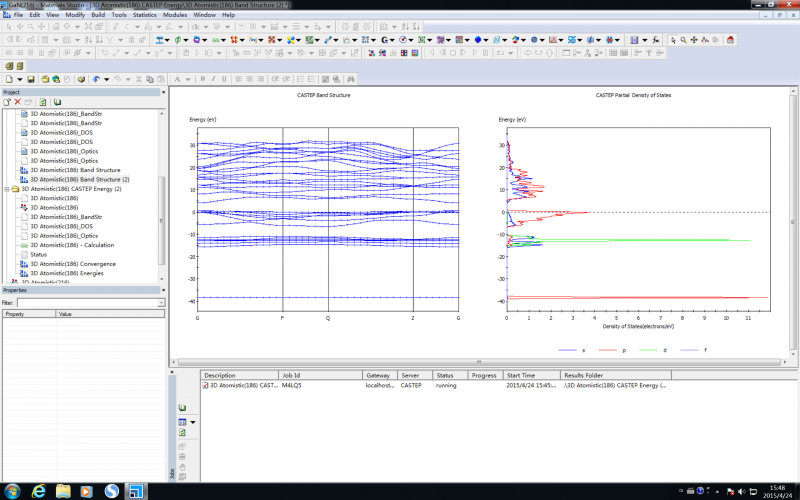The image size is (800, 500).
Task: Click the new item icon in Project panel
Action: (x=7, y=102)
